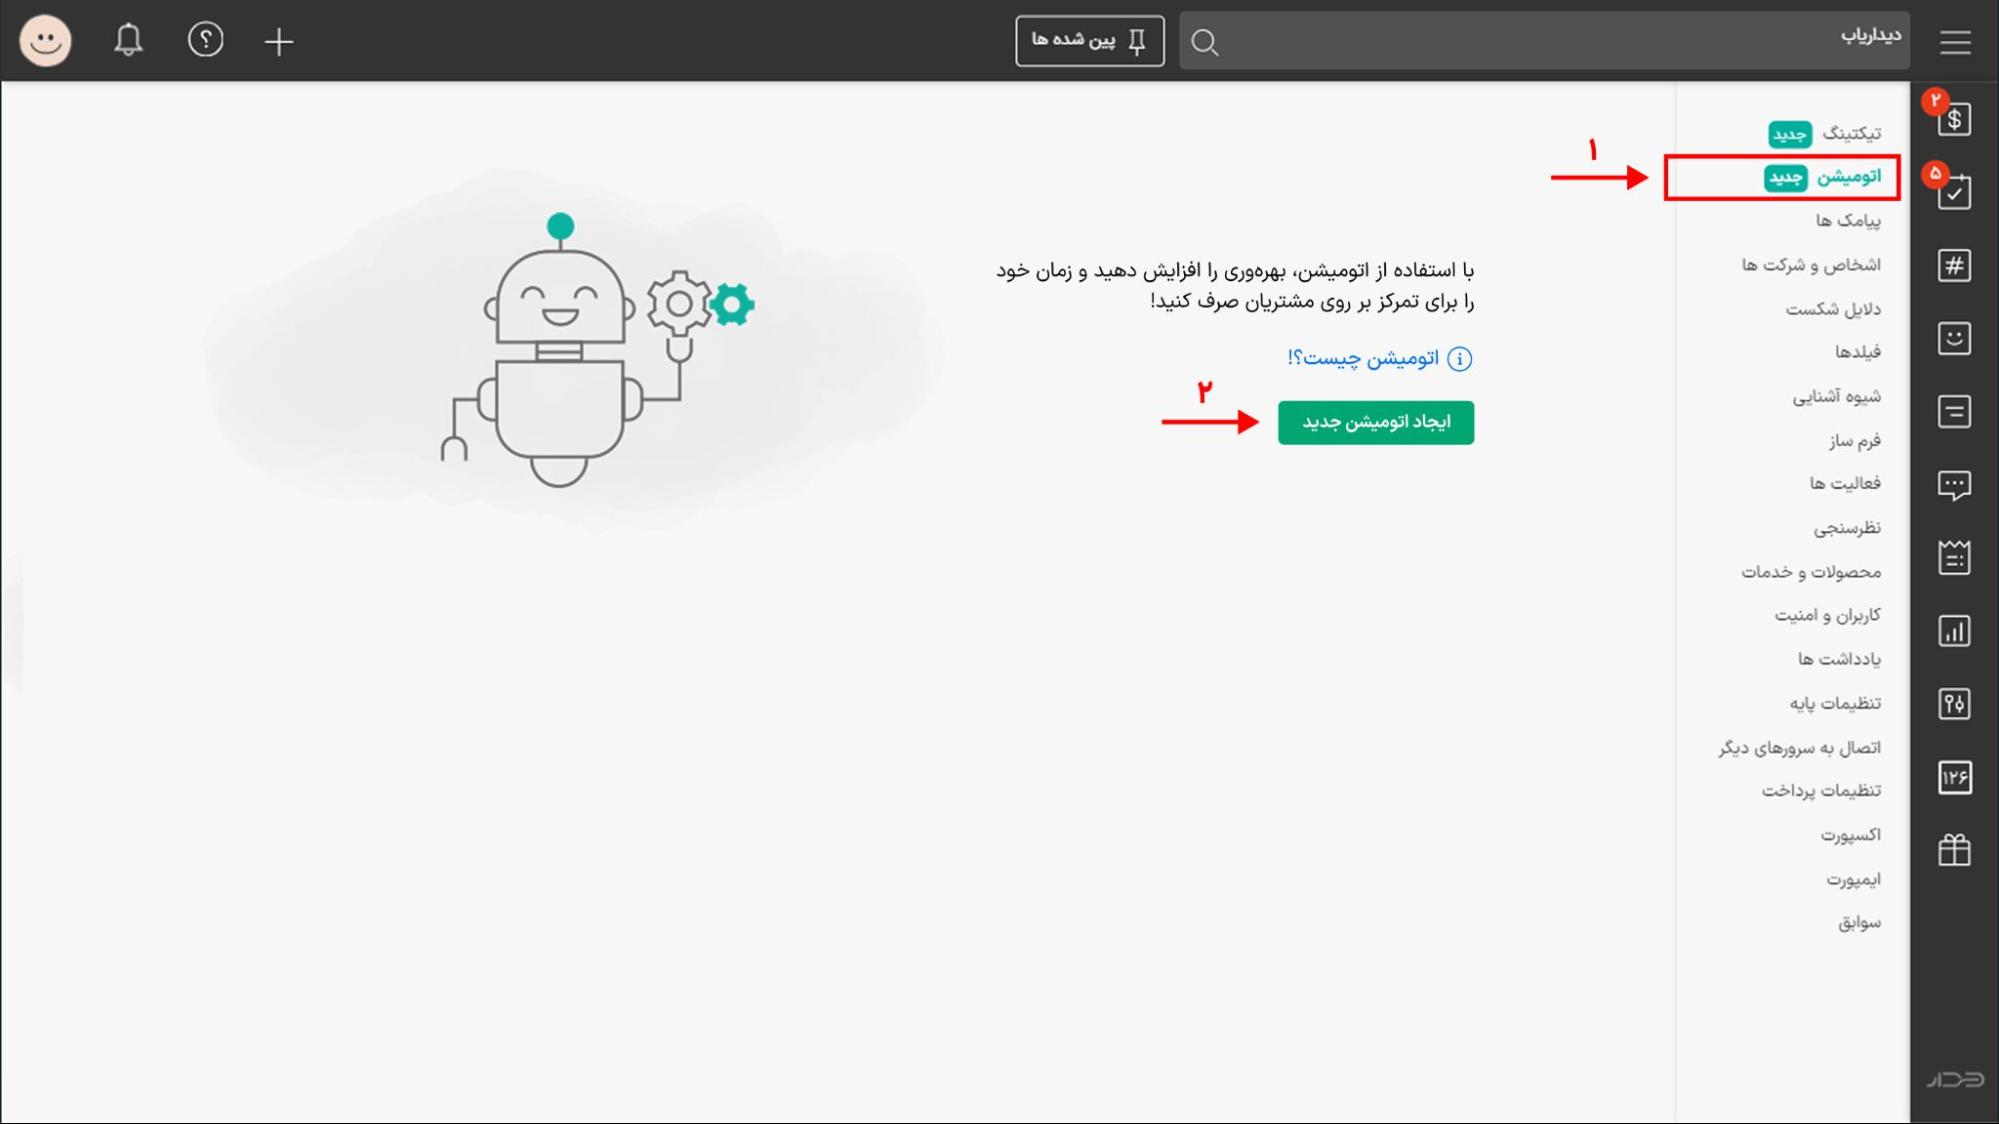Open the checkmark tasks calendar icon
Image resolution: width=1999 pixels, height=1124 pixels.
click(x=1953, y=192)
